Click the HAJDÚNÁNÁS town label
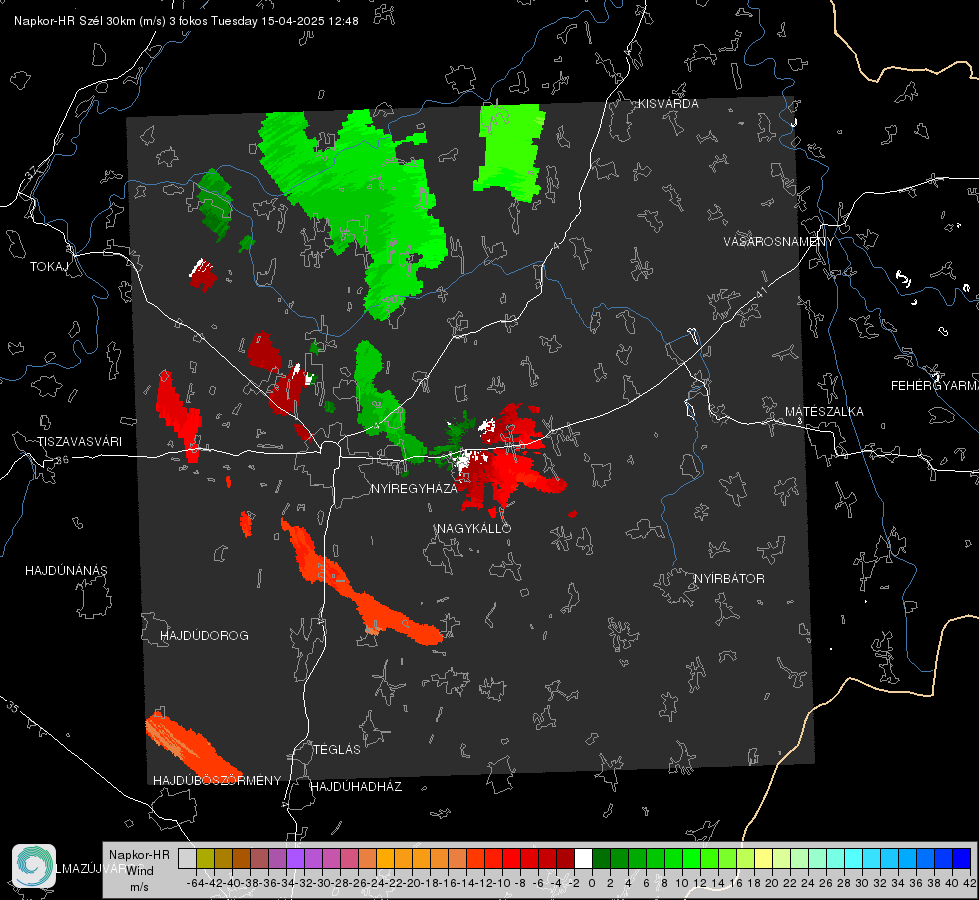This screenshot has height=900, width=979. coord(66,571)
